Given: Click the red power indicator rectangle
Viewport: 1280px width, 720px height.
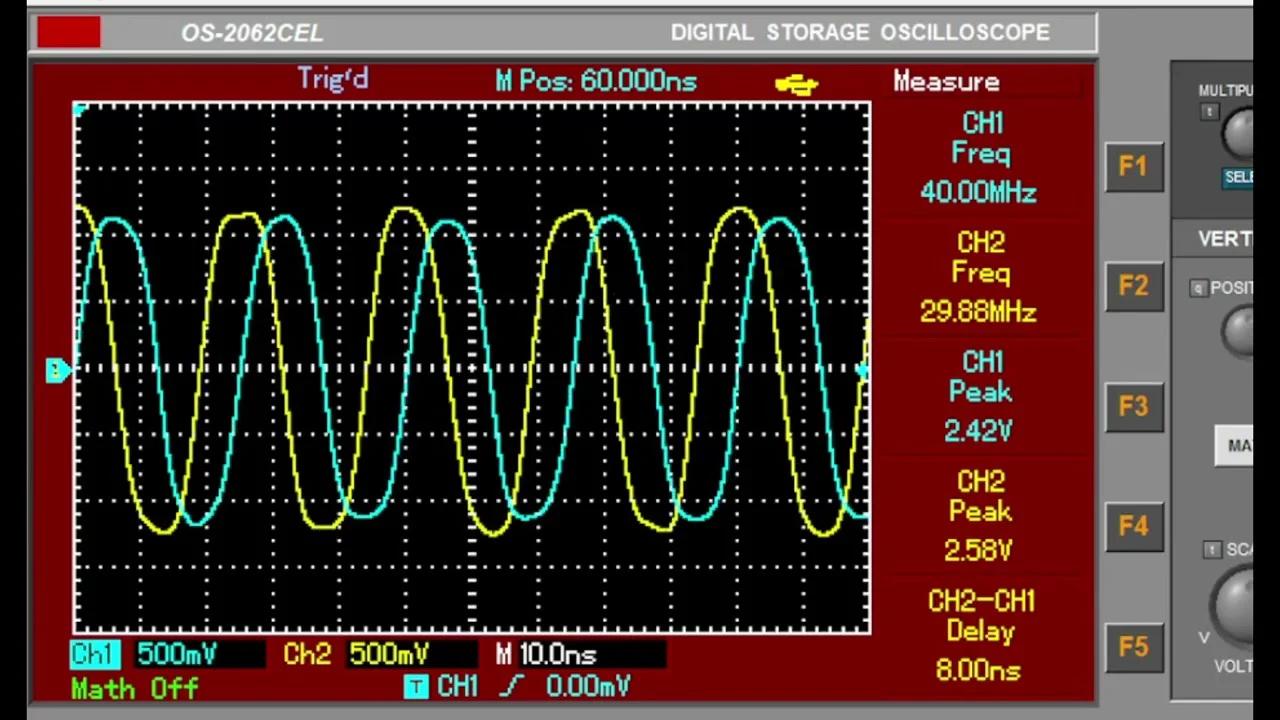Looking at the screenshot, I should click(x=69, y=32).
